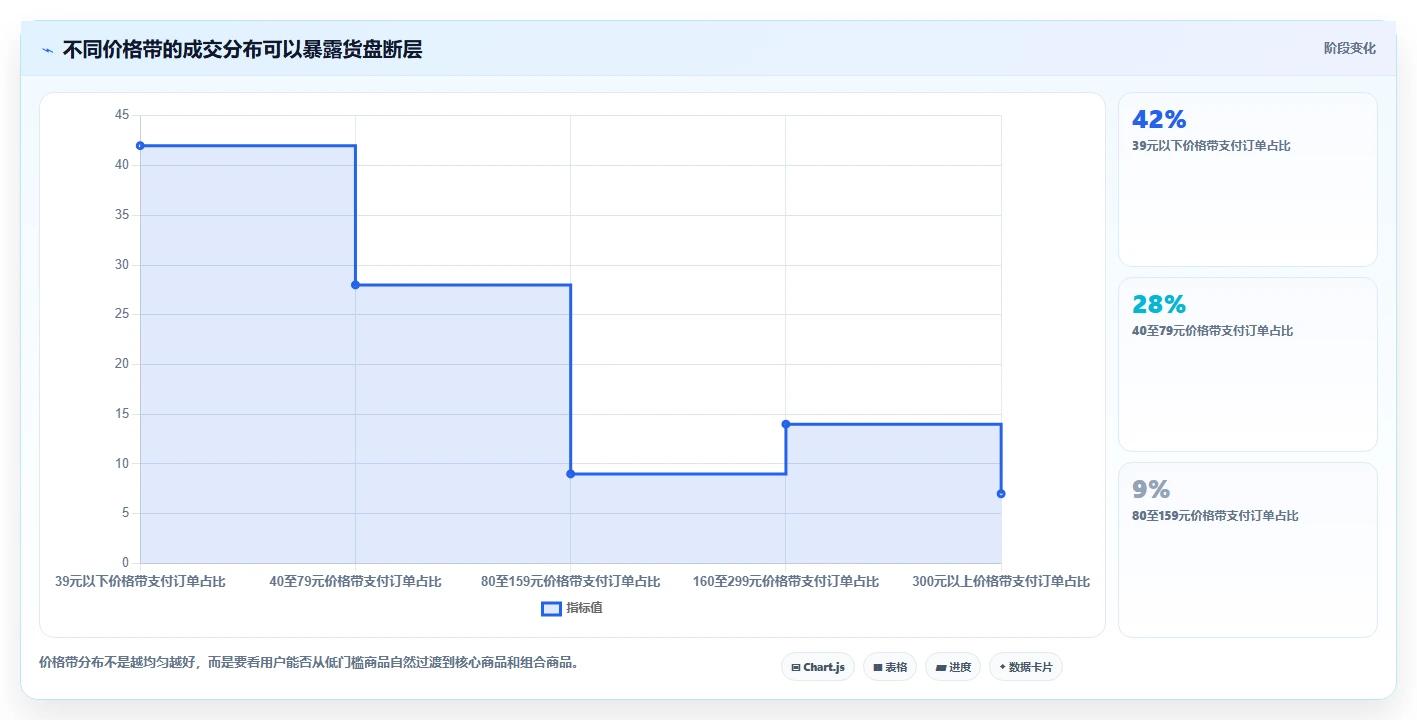Click card caption 39元以下价格带支付订单占比 under 42%
The image size is (1417, 720).
coord(1211,146)
